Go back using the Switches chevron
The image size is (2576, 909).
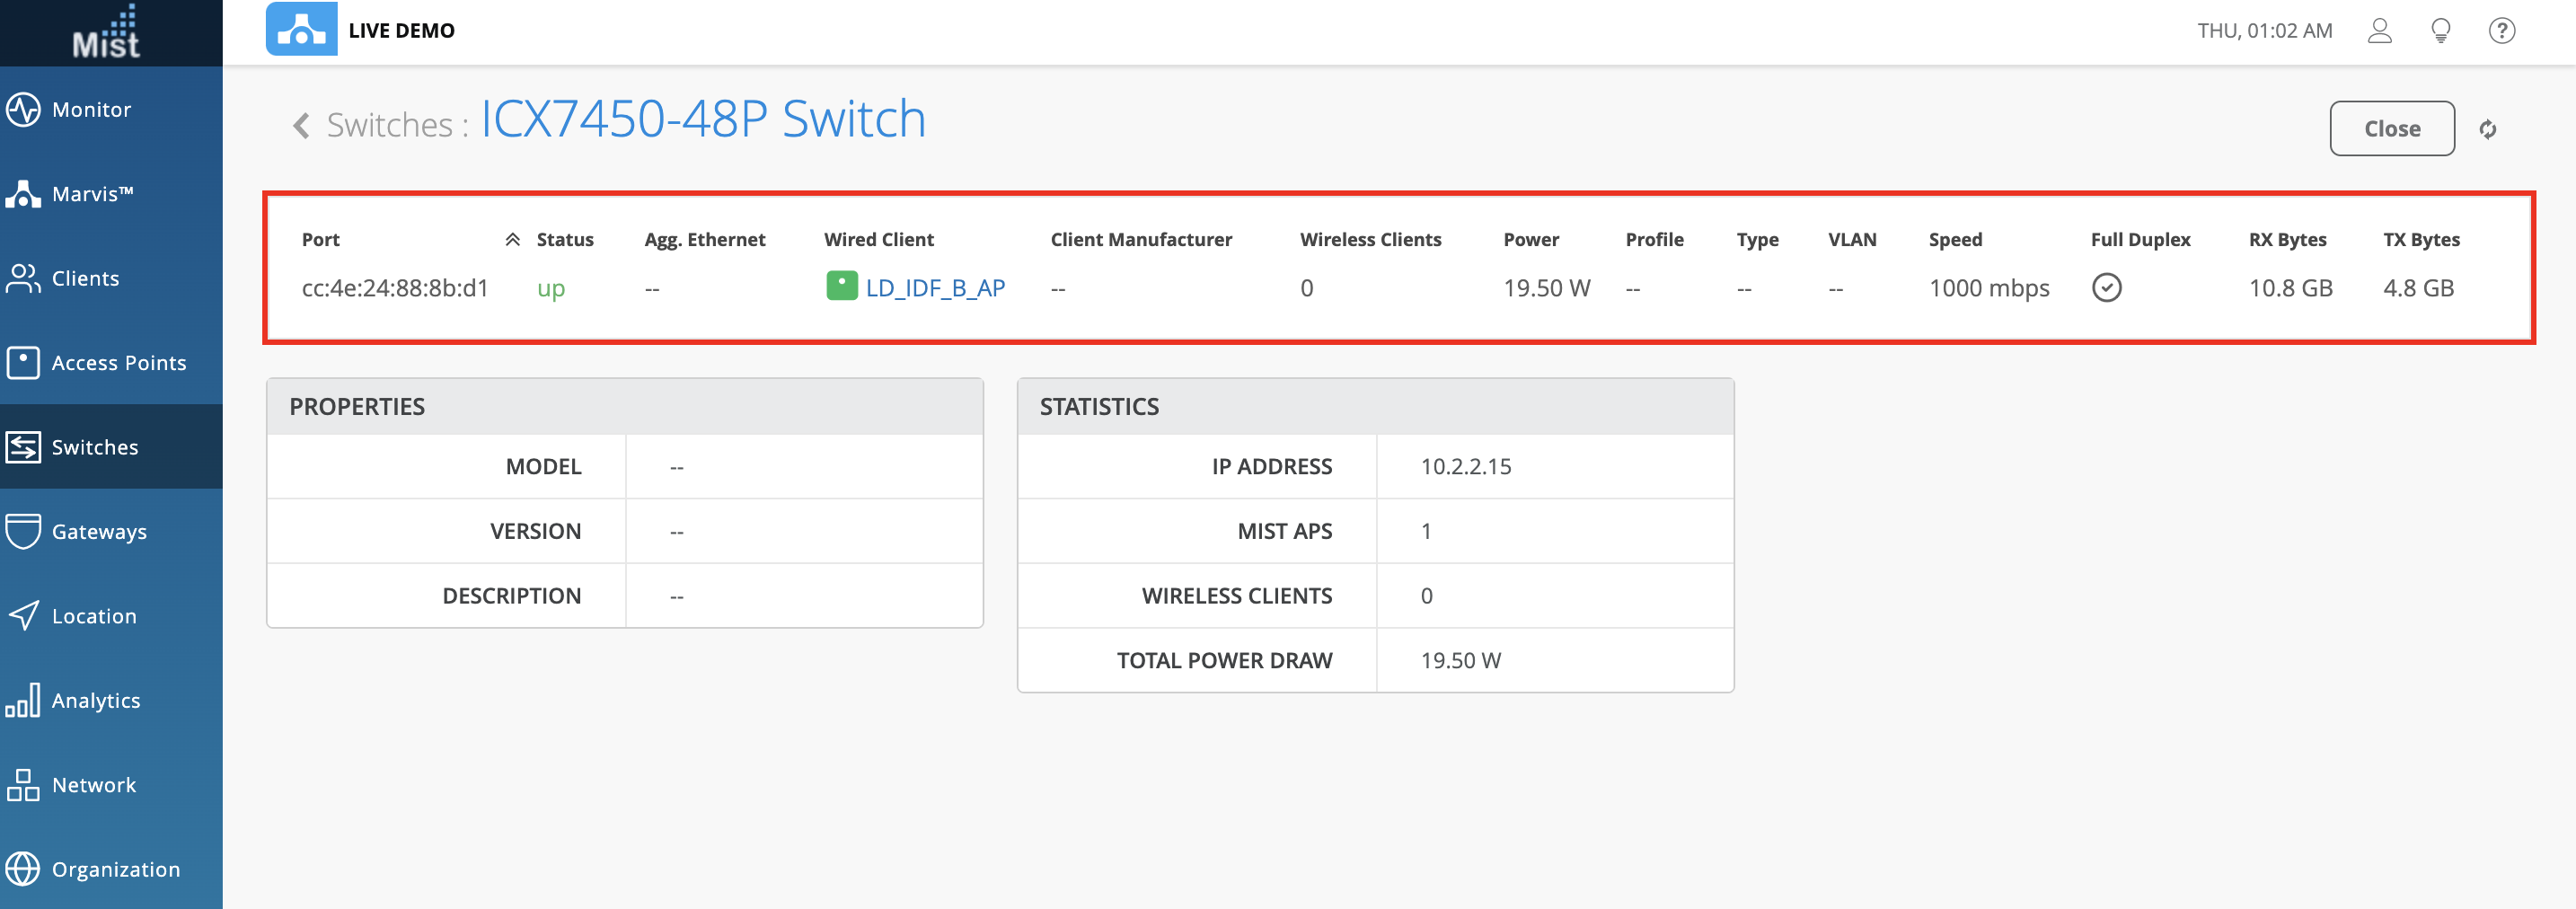point(301,126)
